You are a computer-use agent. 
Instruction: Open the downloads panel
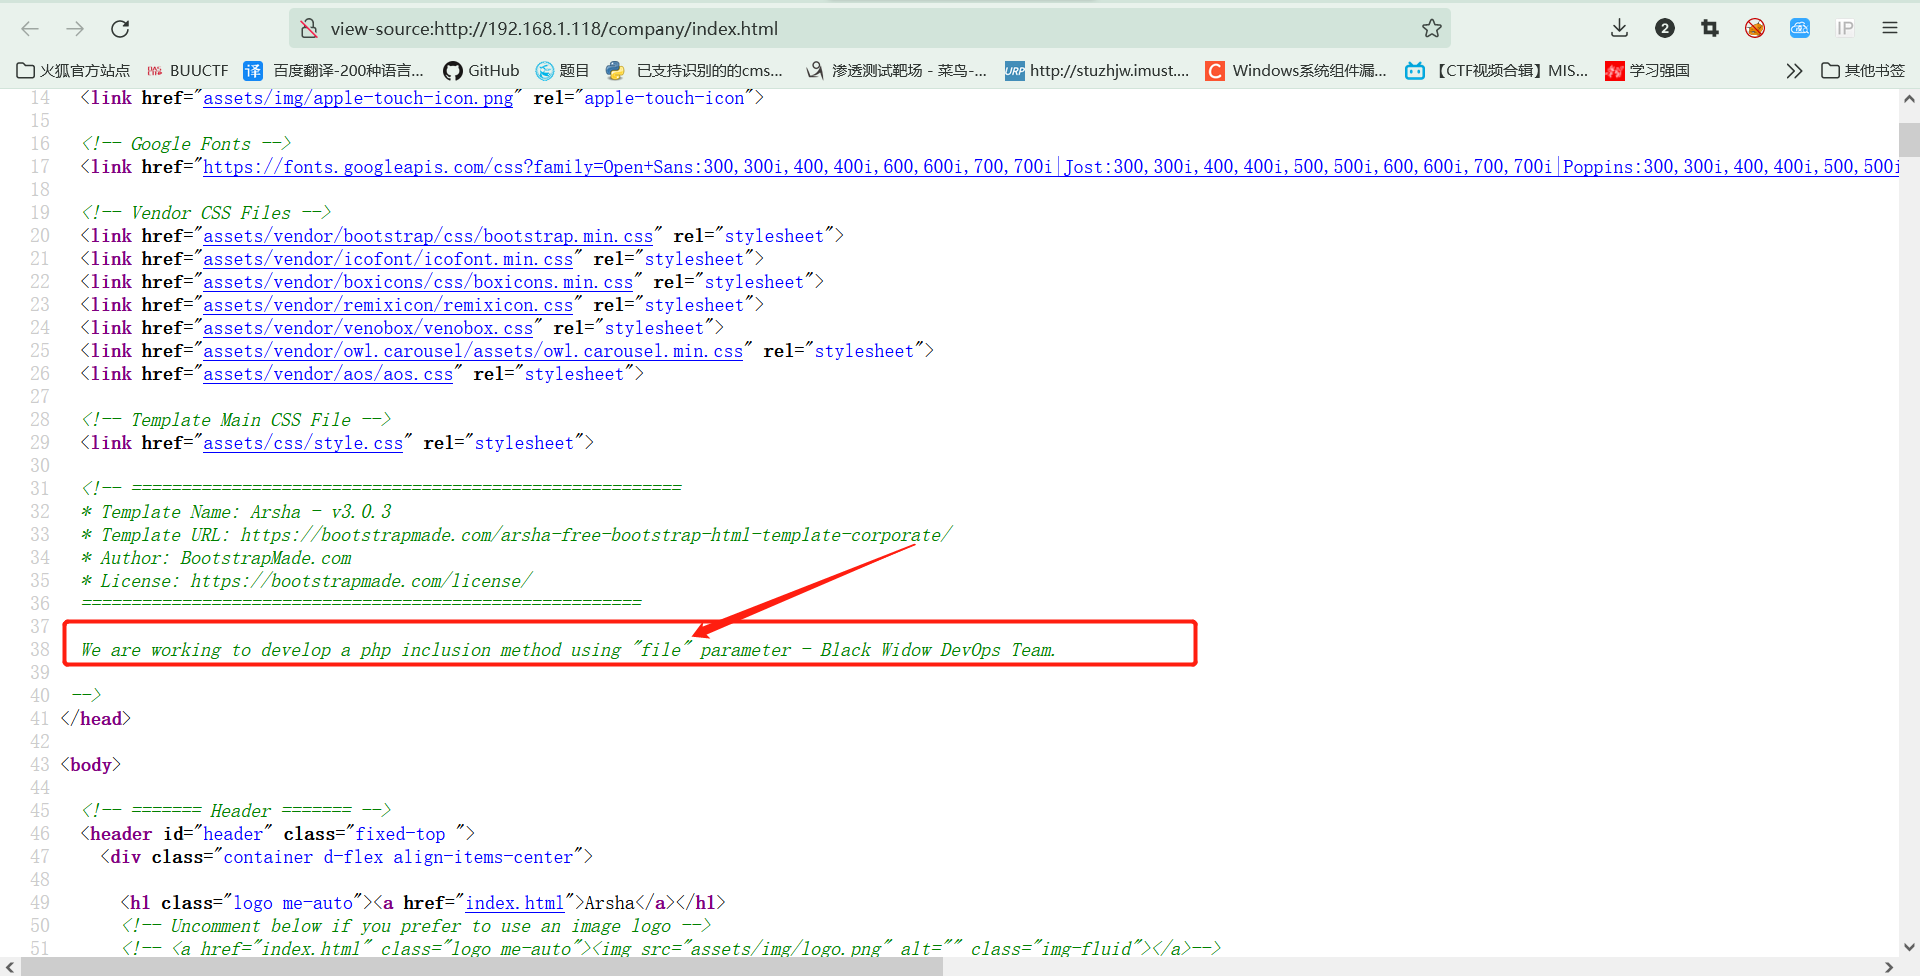coord(1620,29)
